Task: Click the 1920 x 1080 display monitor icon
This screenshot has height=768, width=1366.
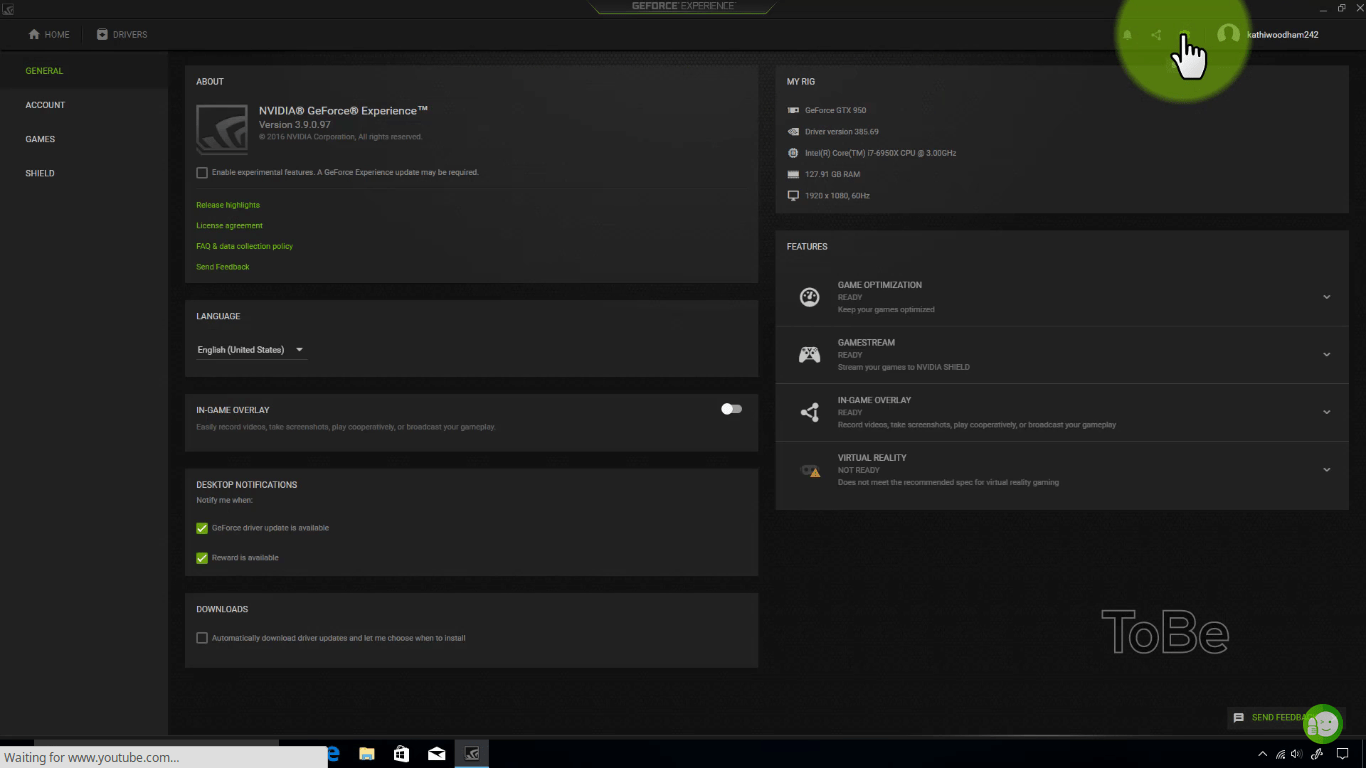Action: [793, 196]
